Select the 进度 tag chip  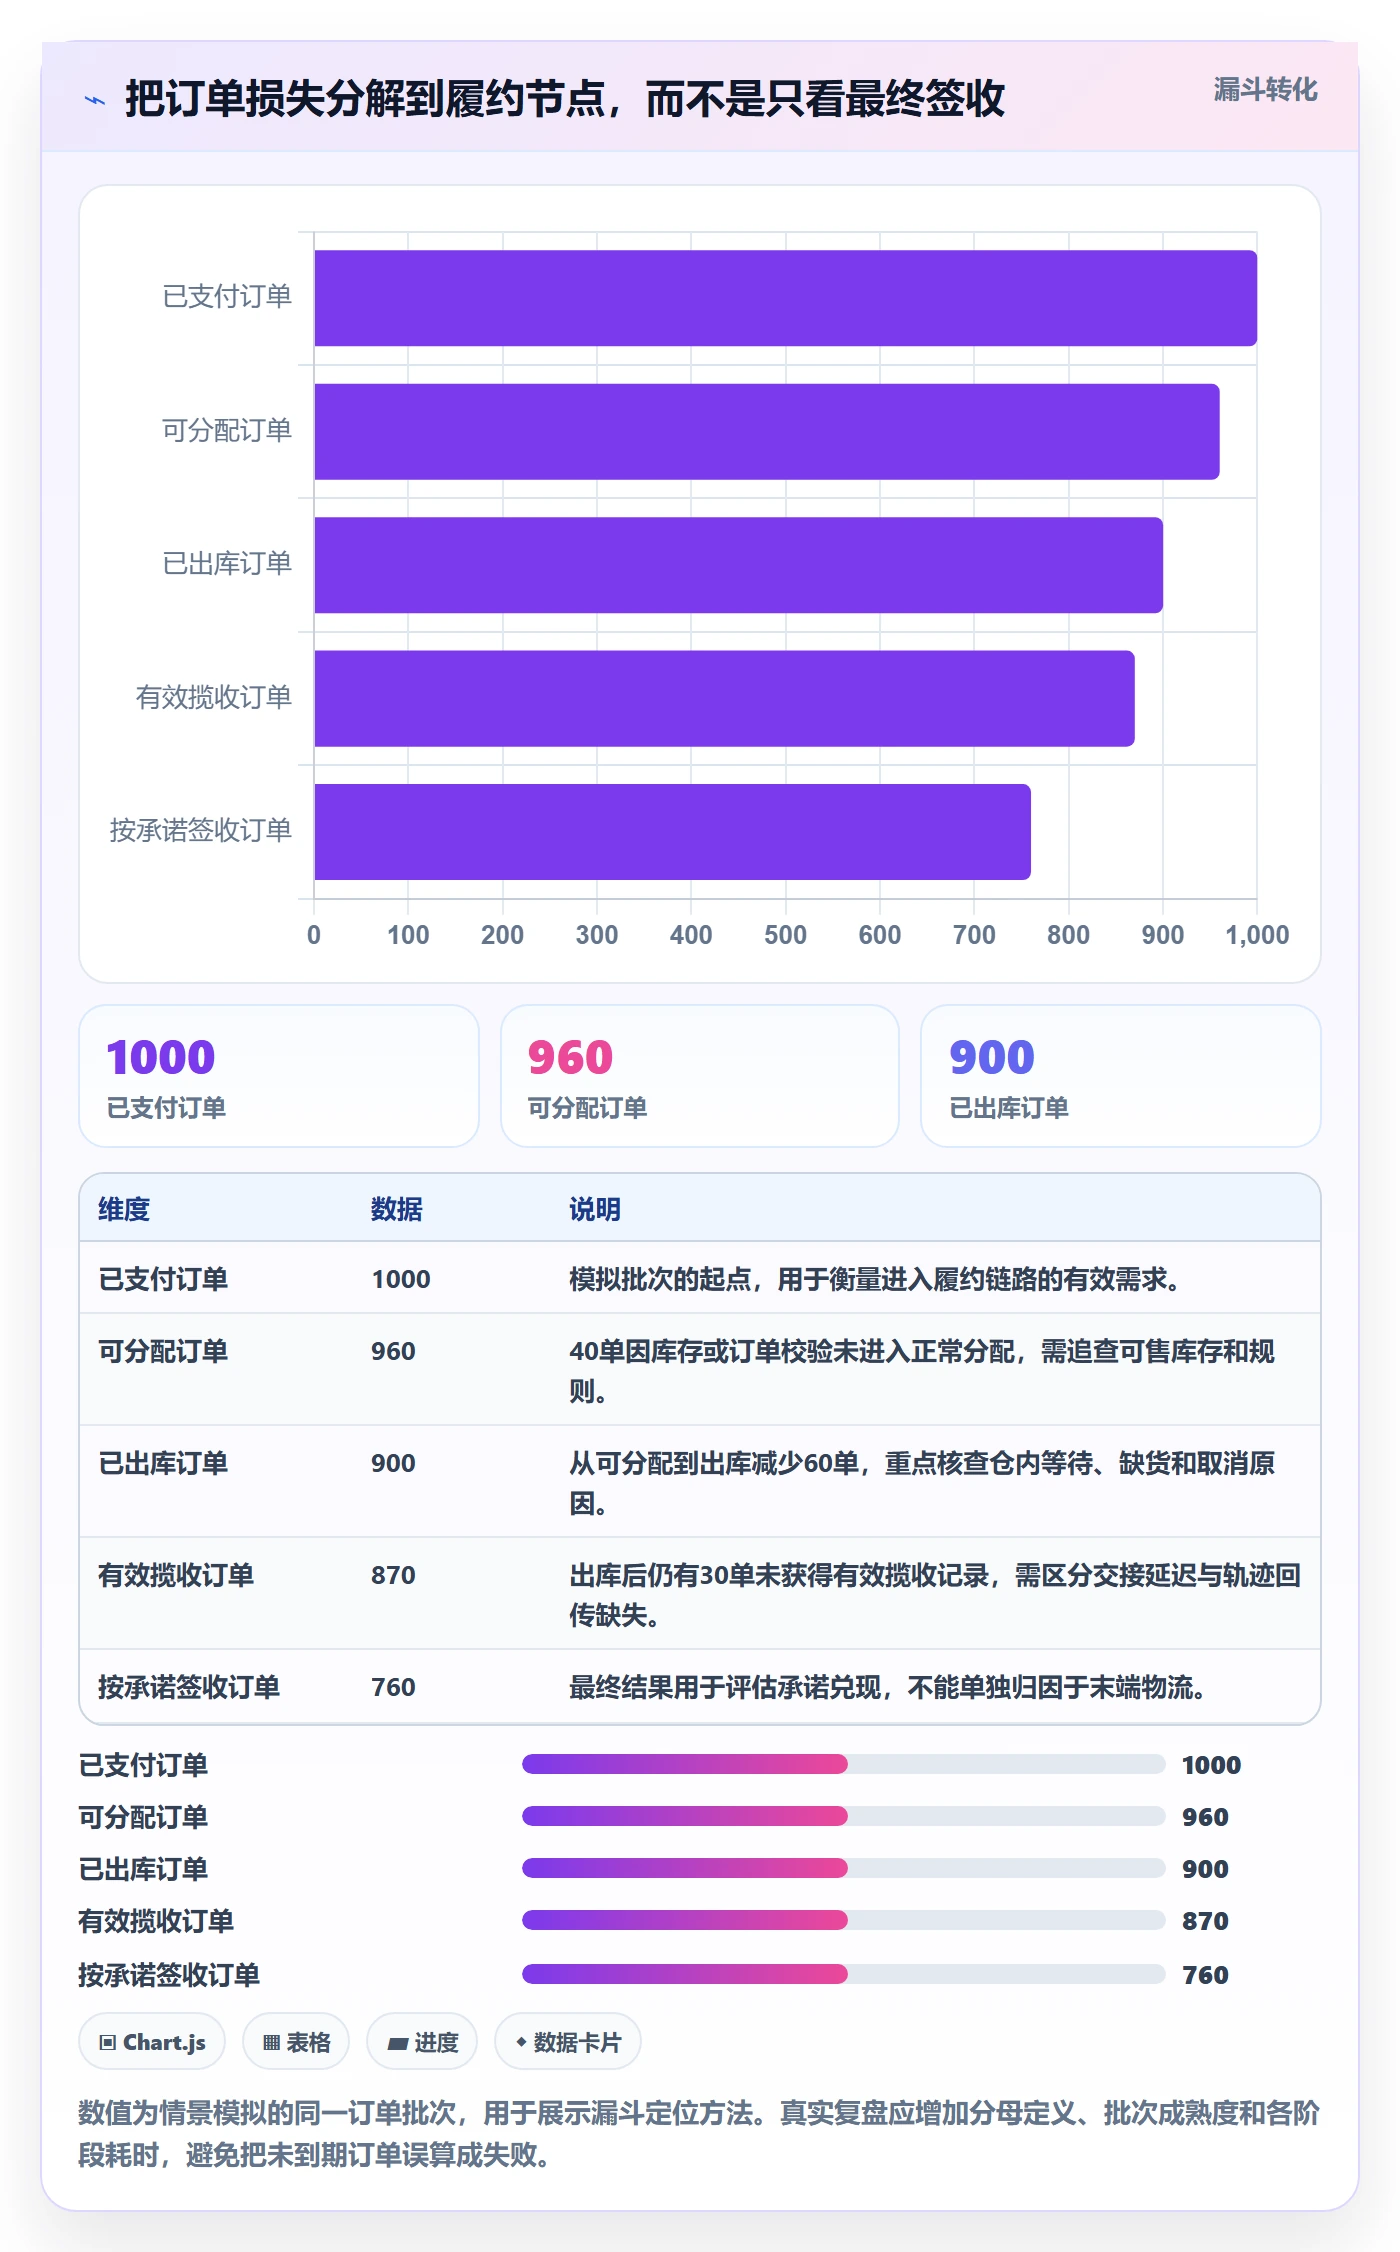422,2042
